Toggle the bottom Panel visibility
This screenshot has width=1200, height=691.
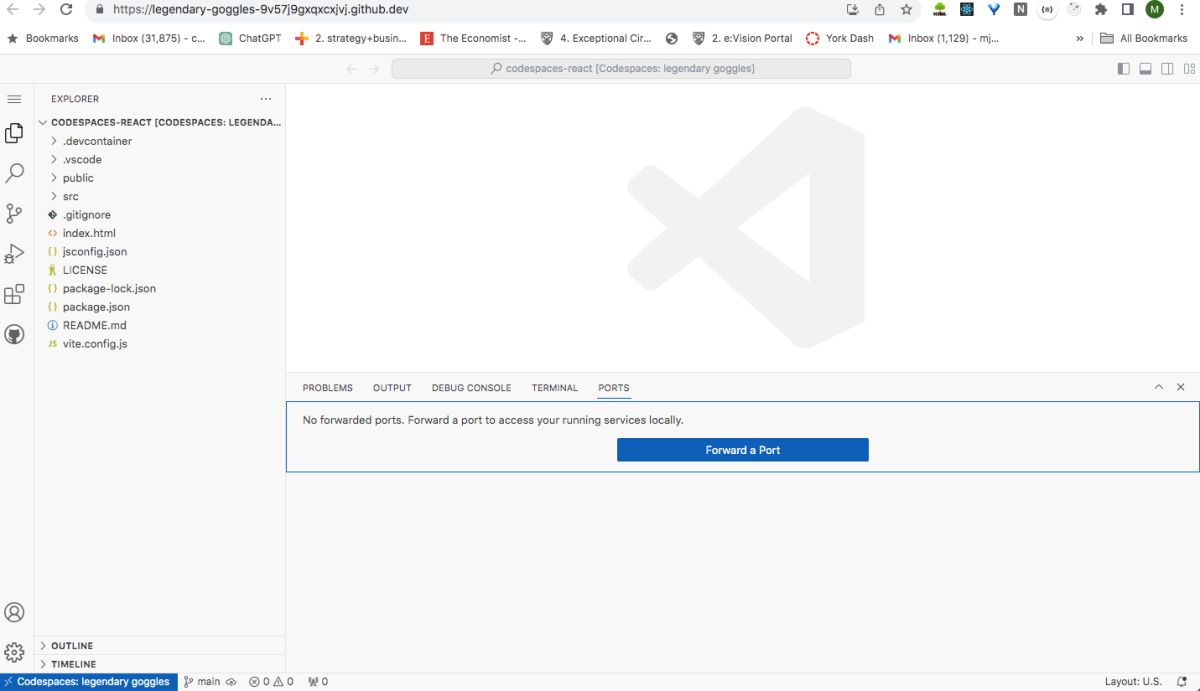pos(1145,69)
